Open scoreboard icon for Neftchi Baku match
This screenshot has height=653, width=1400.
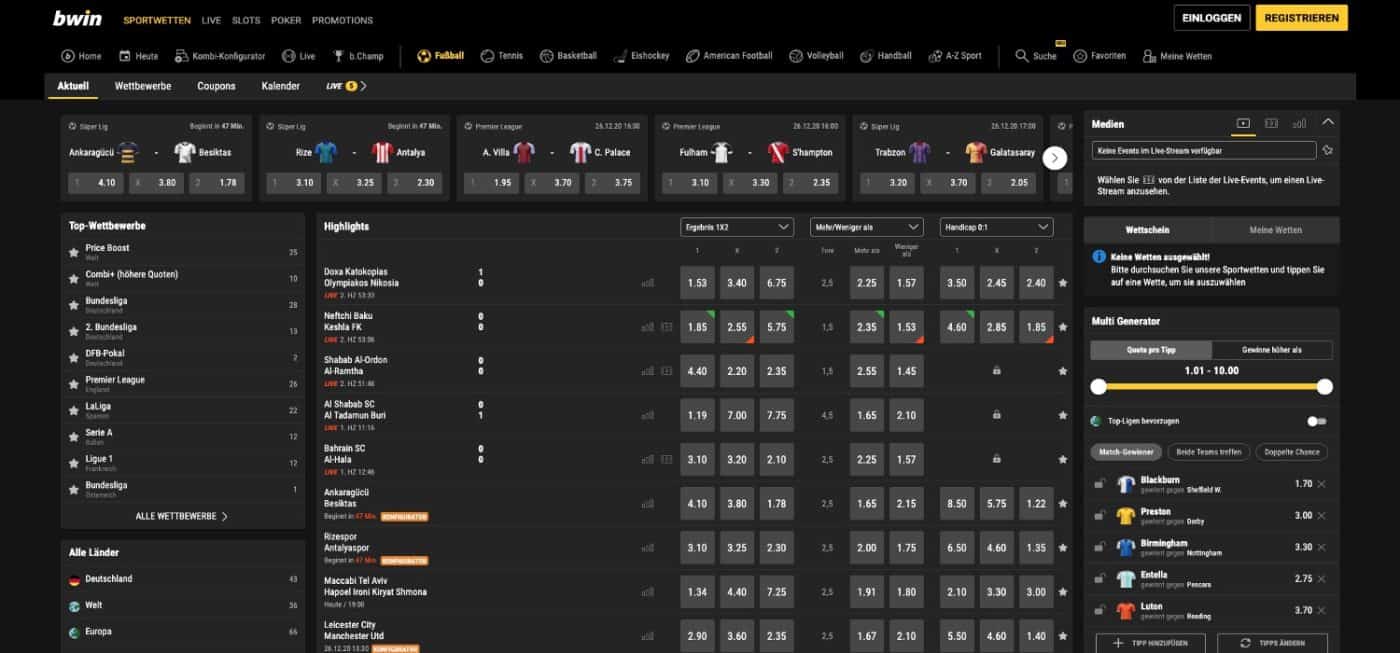tap(667, 327)
